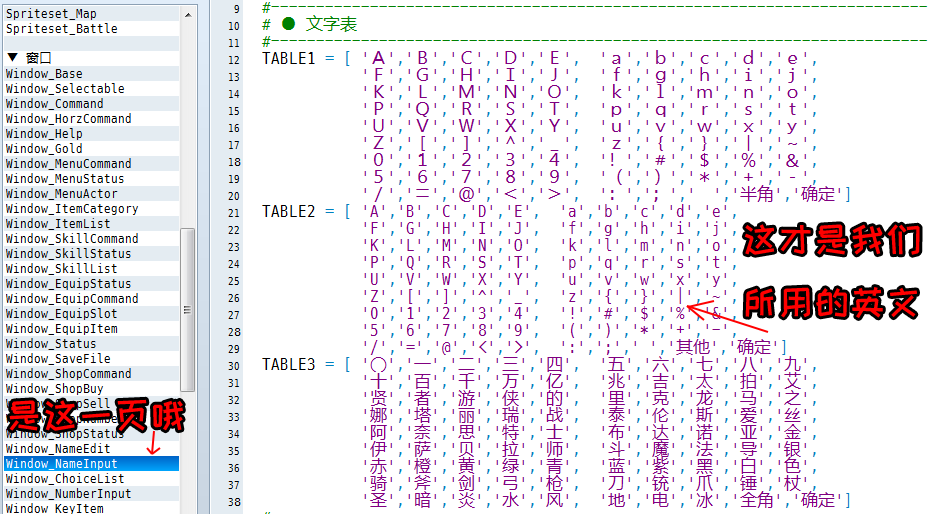This screenshot has width=928, height=514.
Task: Open Window_MenuActor script
Action: [91, 194]
